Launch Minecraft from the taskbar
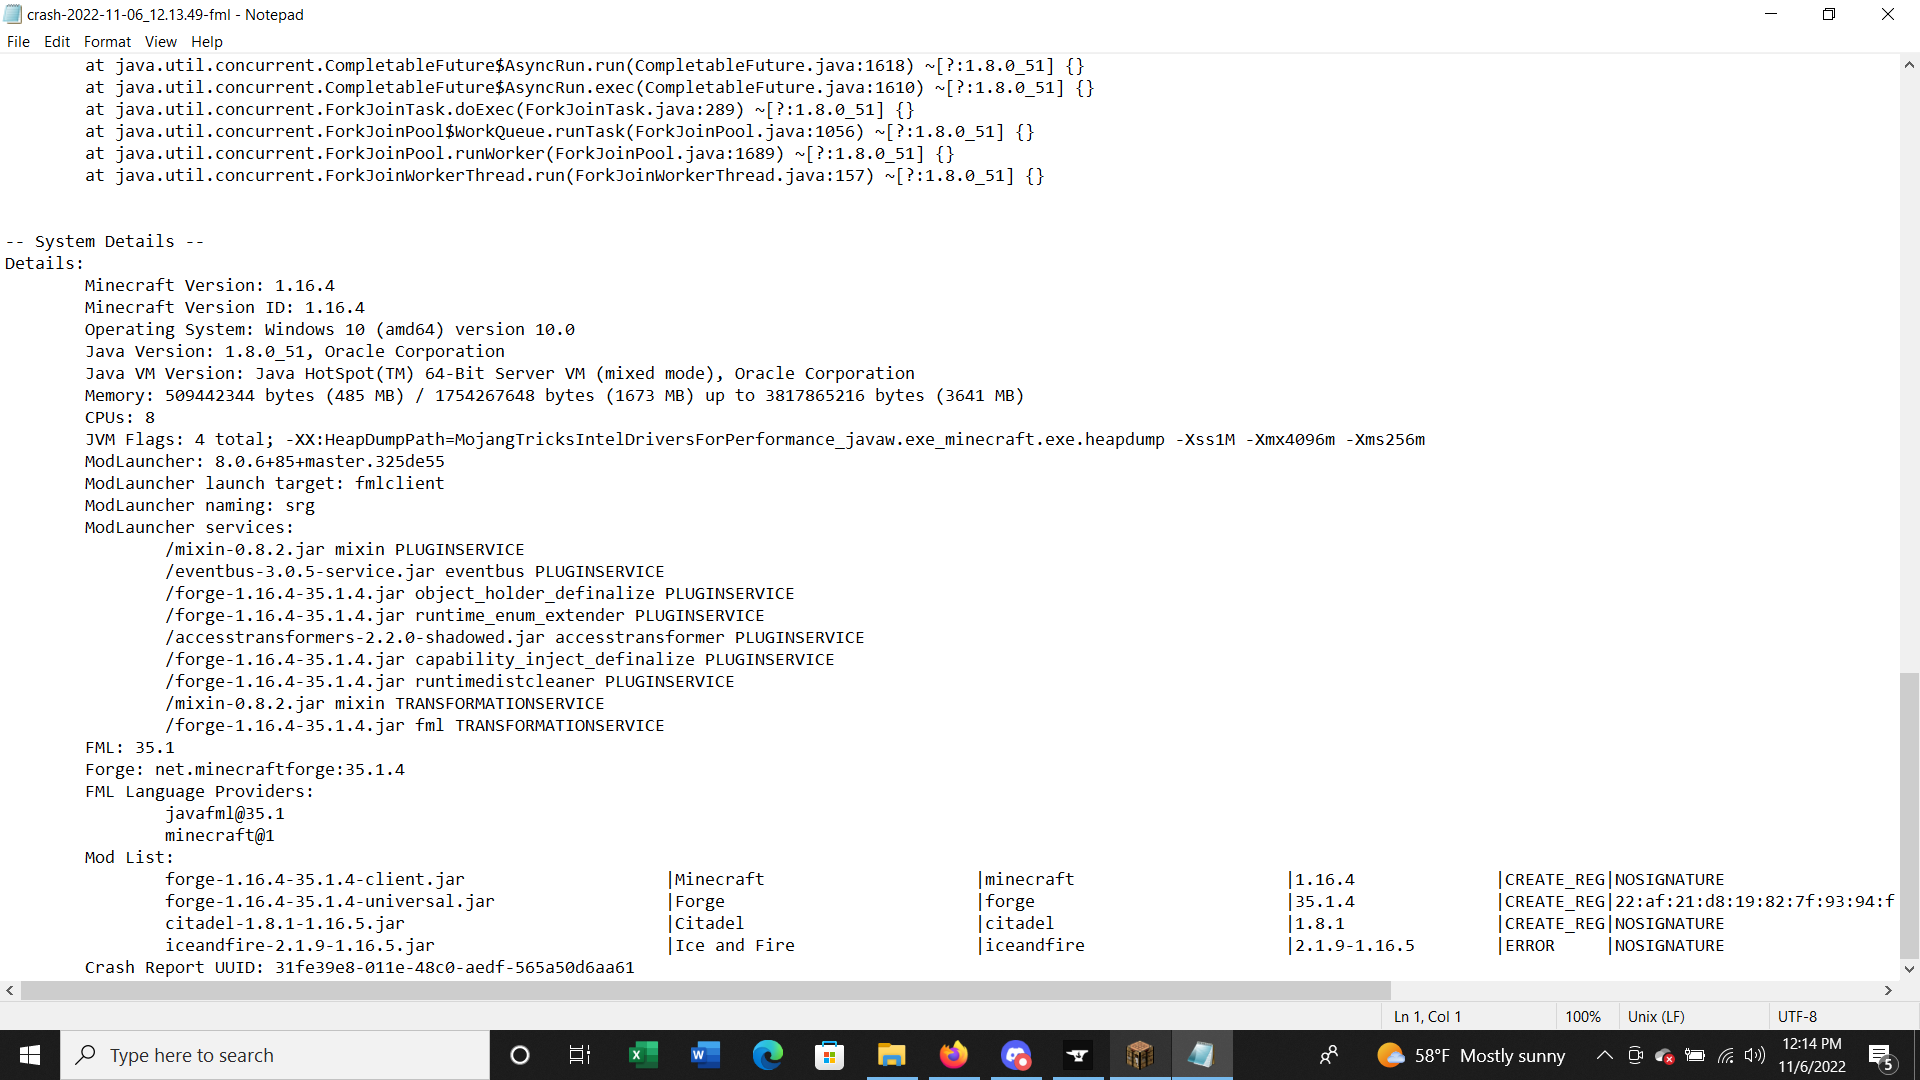The width and height of the screenshot is (1920, 1080). [1141, 1055]
